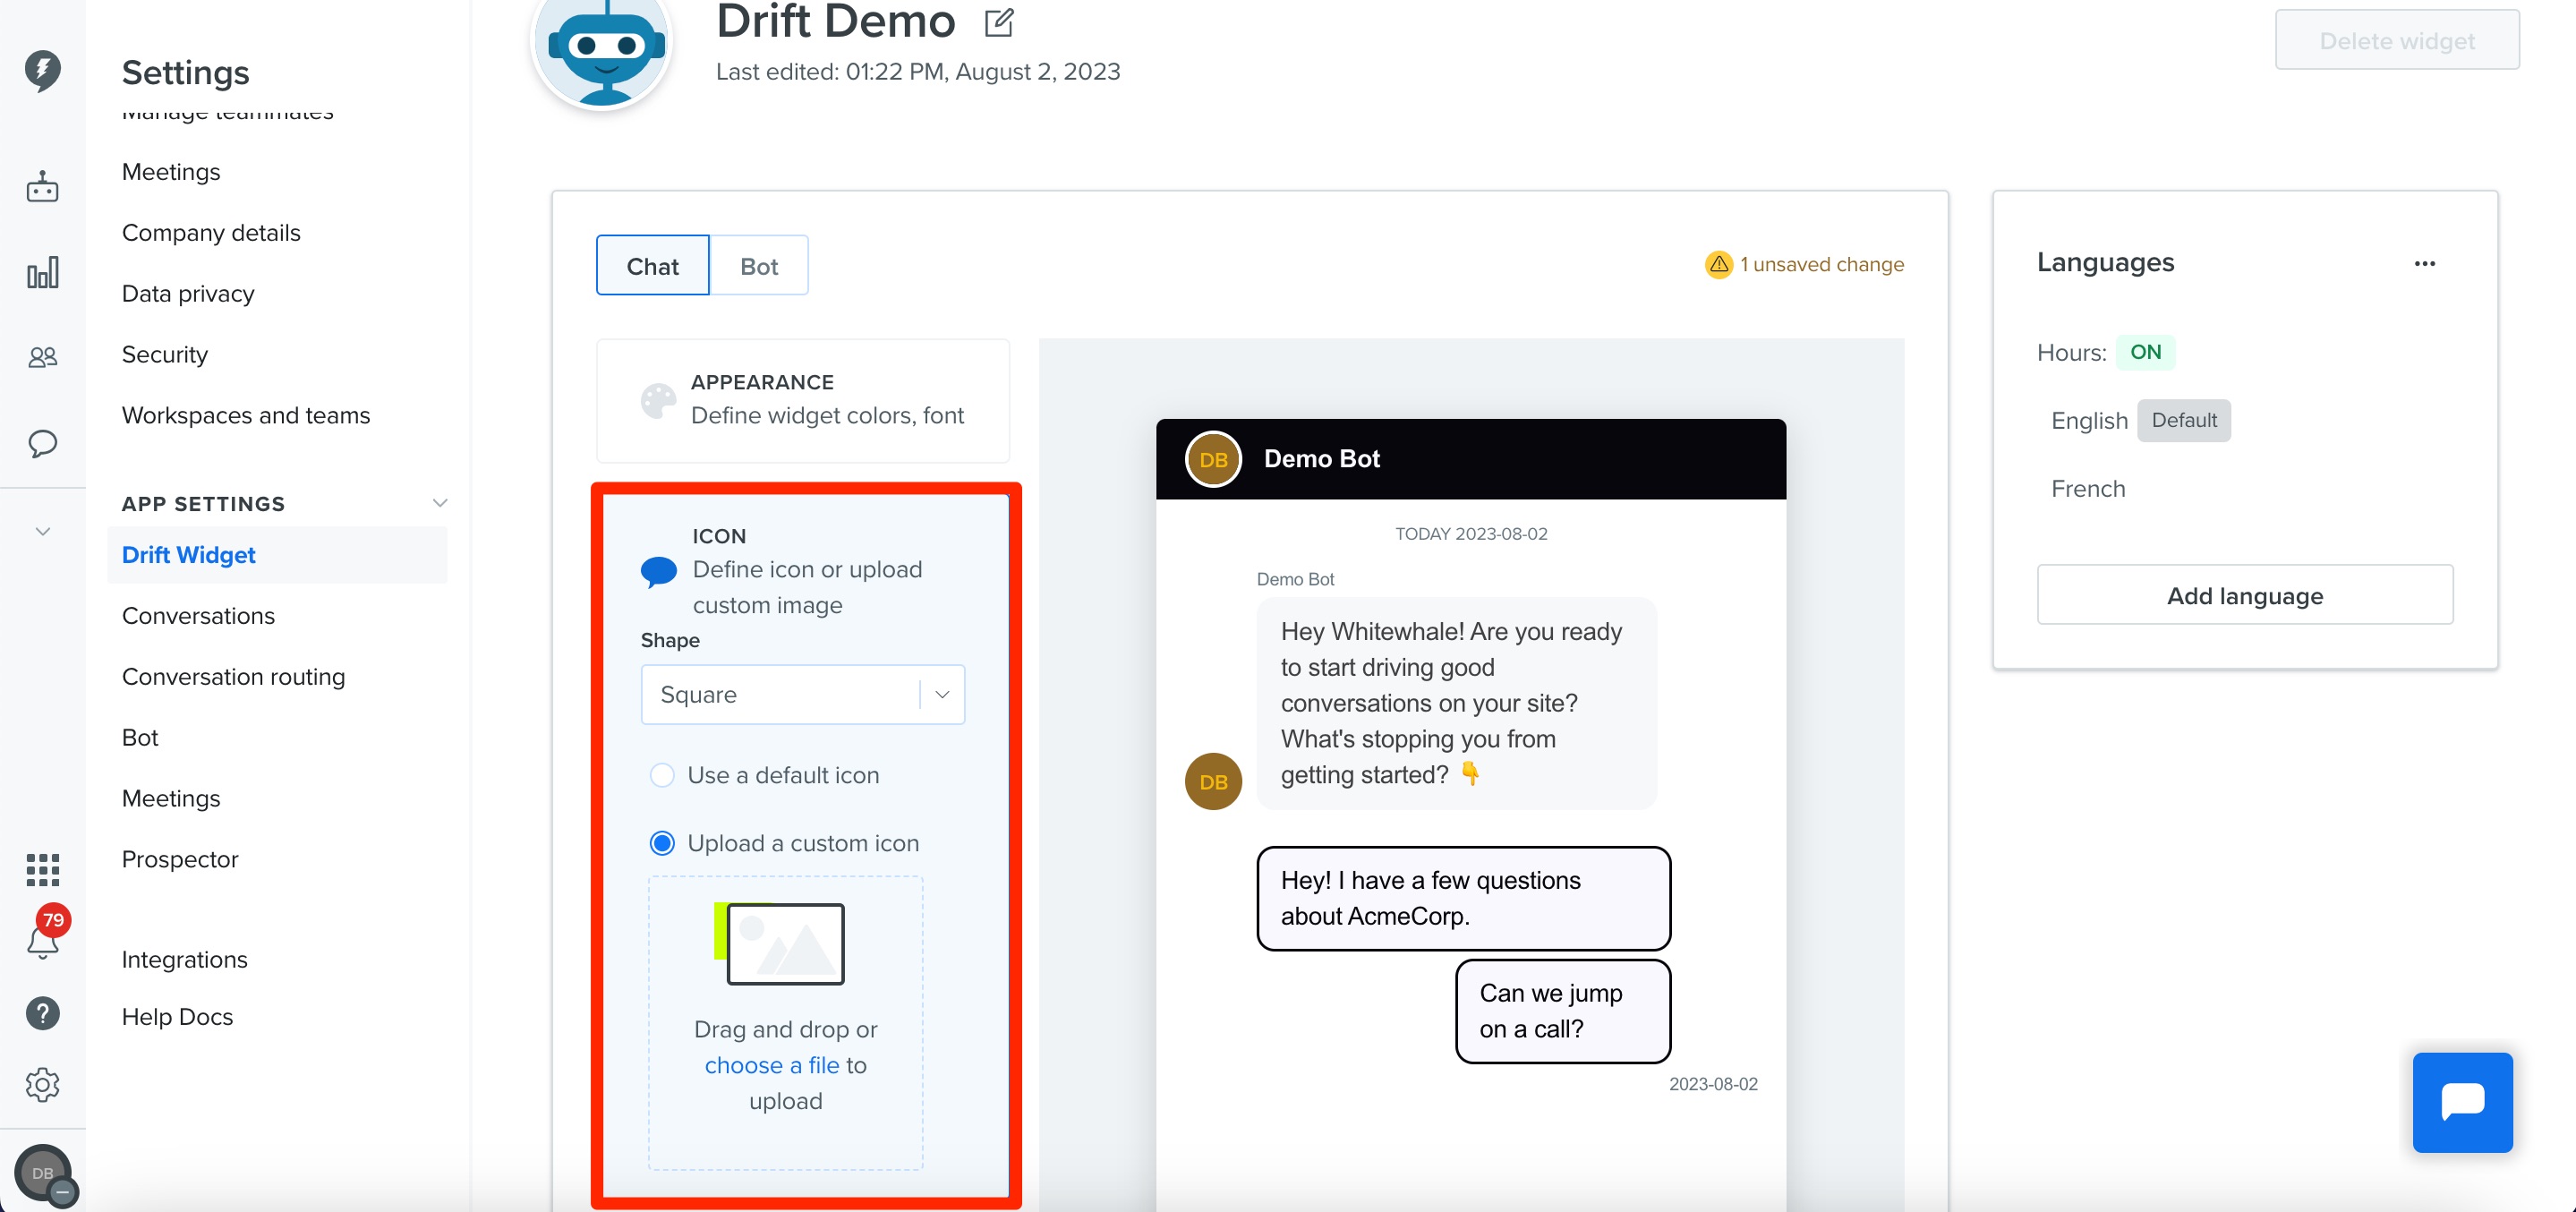This screenshot has width=2576, height=1212.
Task: Open the Conversations chat bubble icon
Action: (42, 443)
